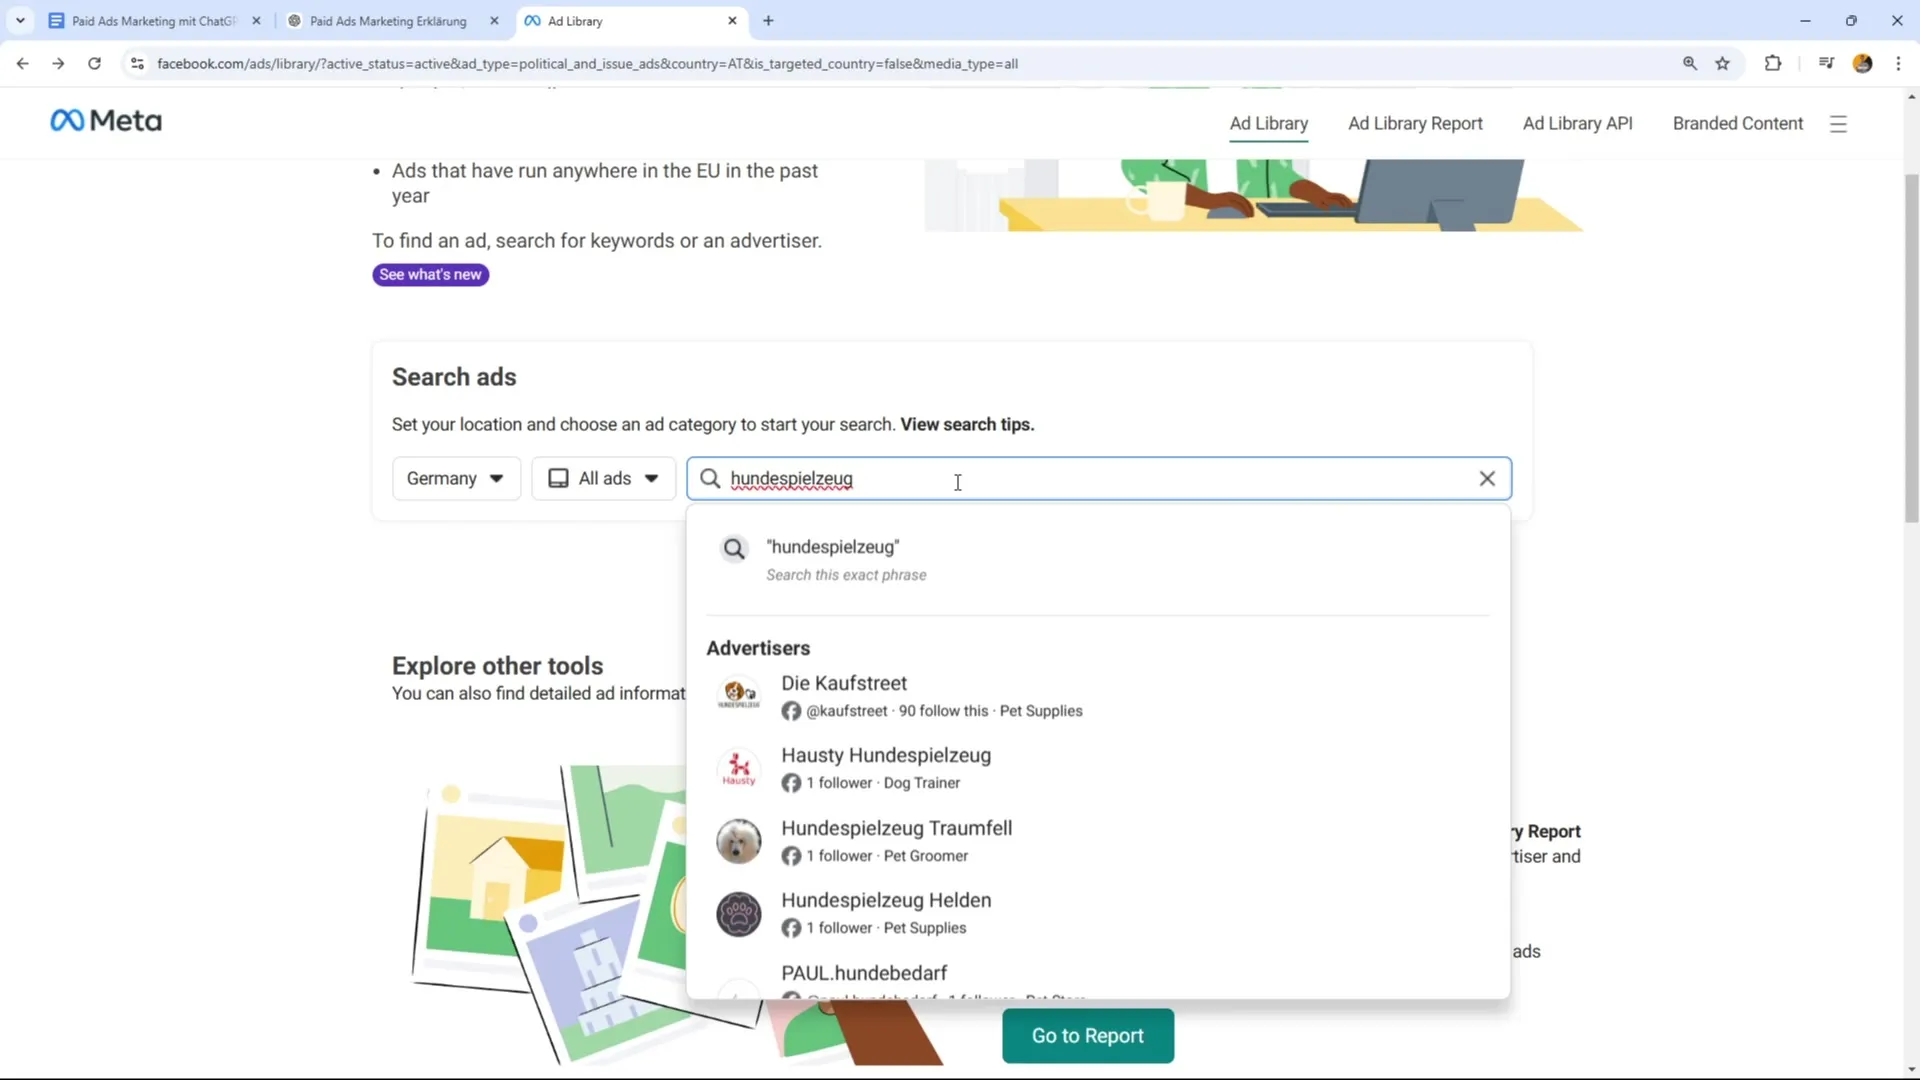Open the Germany country dropdown
1920x1080 pixels.
[456, 479]
